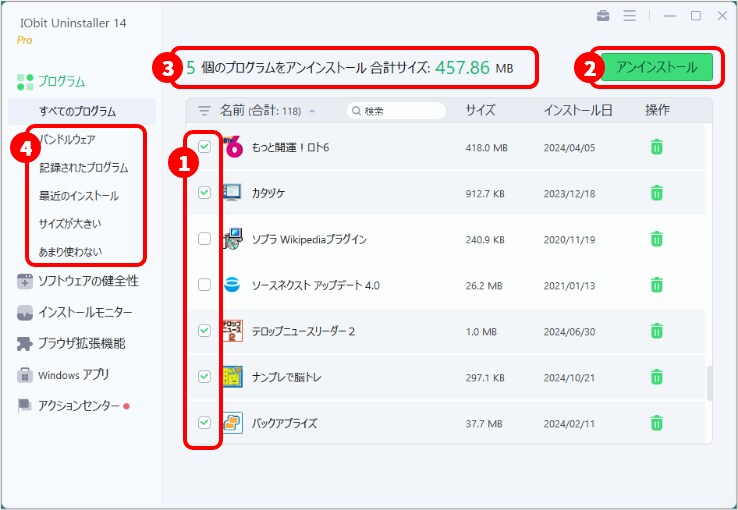Screen dimensions: 738x510
Task: Click the アクションセンター flag icon
Action: [x=24, y=406]
